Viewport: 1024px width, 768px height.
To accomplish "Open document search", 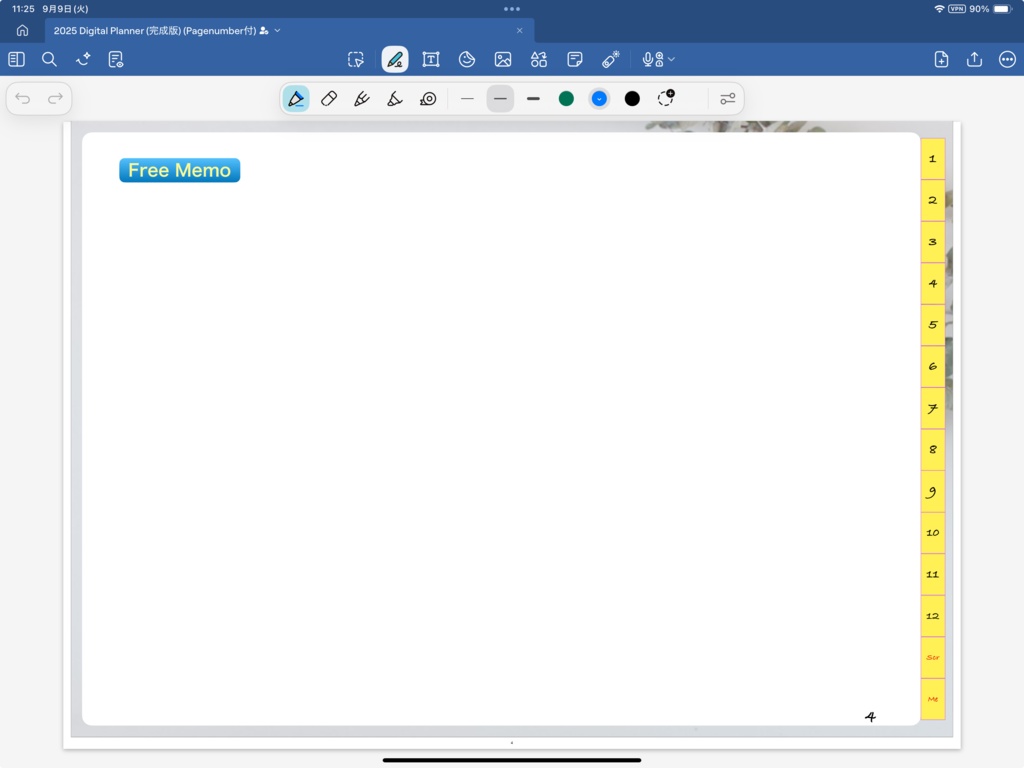I will (x=49, y=59).
